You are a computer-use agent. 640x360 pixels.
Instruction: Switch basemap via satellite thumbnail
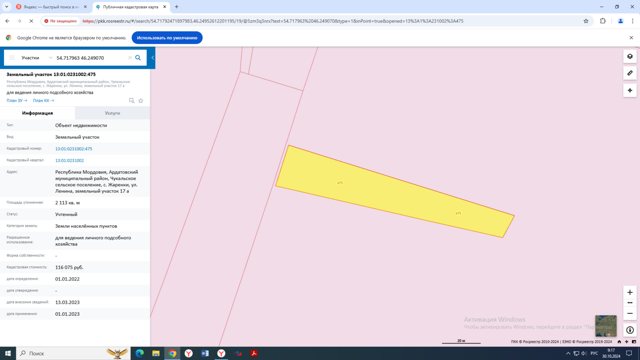pos(606,325)
